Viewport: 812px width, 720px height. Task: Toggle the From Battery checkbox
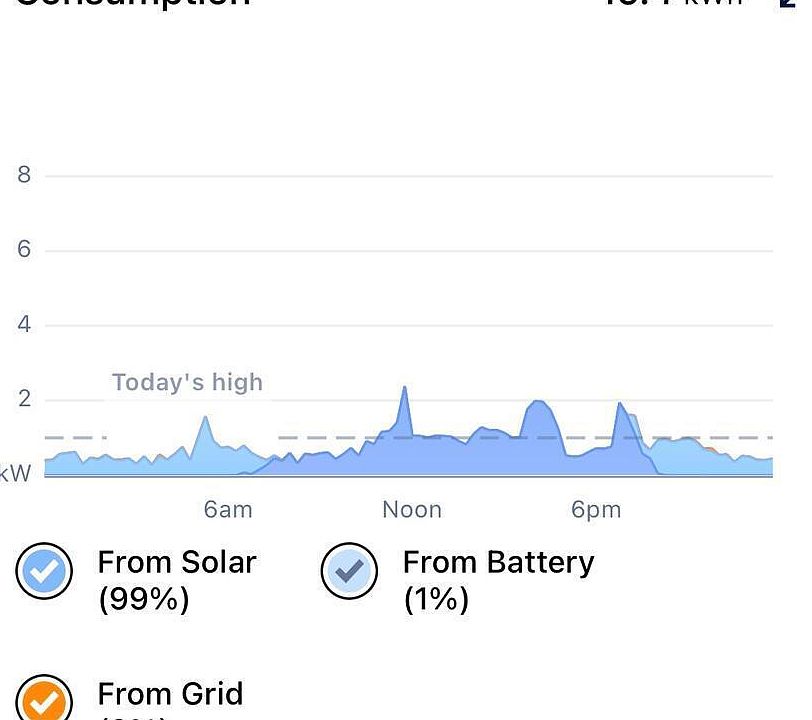coord(349,571)
